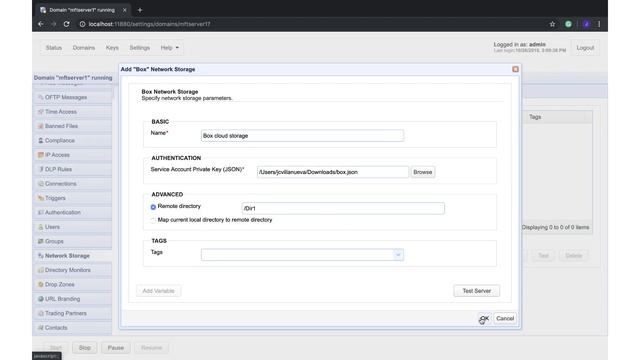Click the browser back arrow
The image size is (640, 360).
[x=41, y=24]
